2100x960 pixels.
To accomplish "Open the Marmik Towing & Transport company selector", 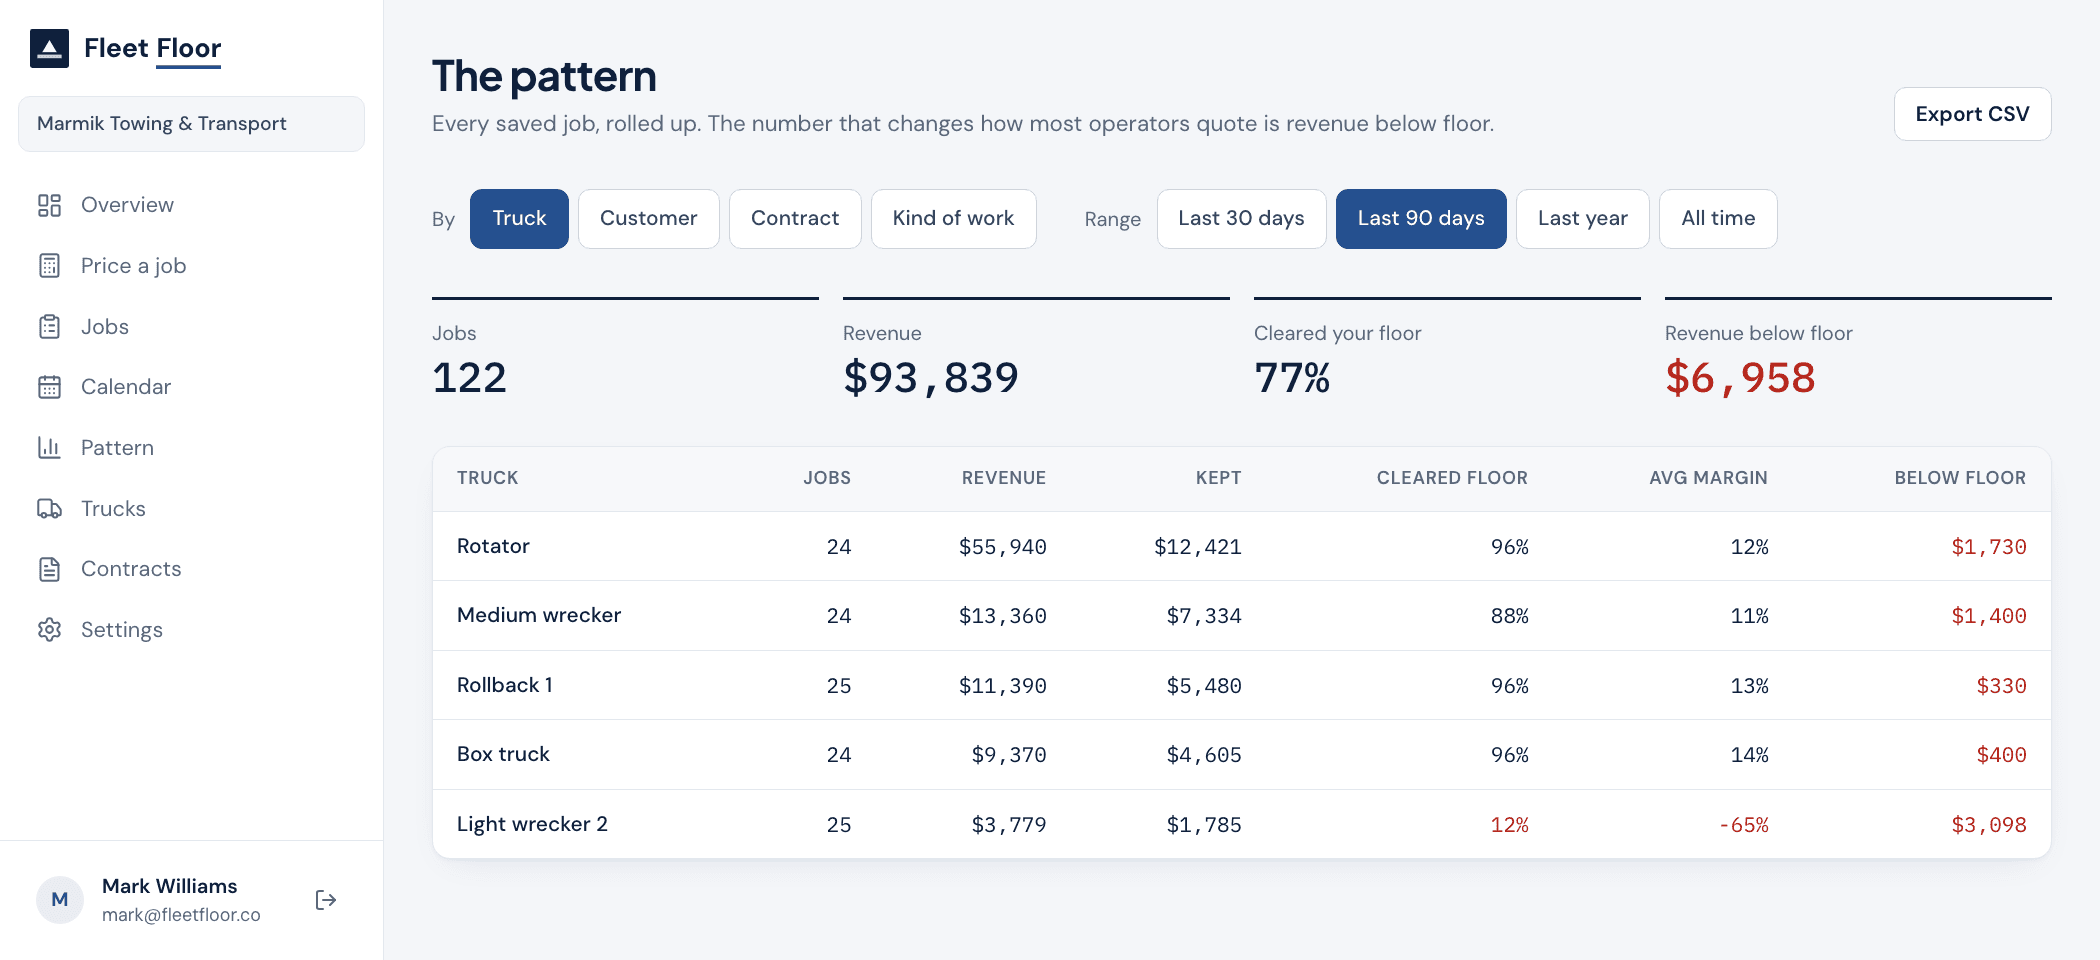I will [191, 124].
